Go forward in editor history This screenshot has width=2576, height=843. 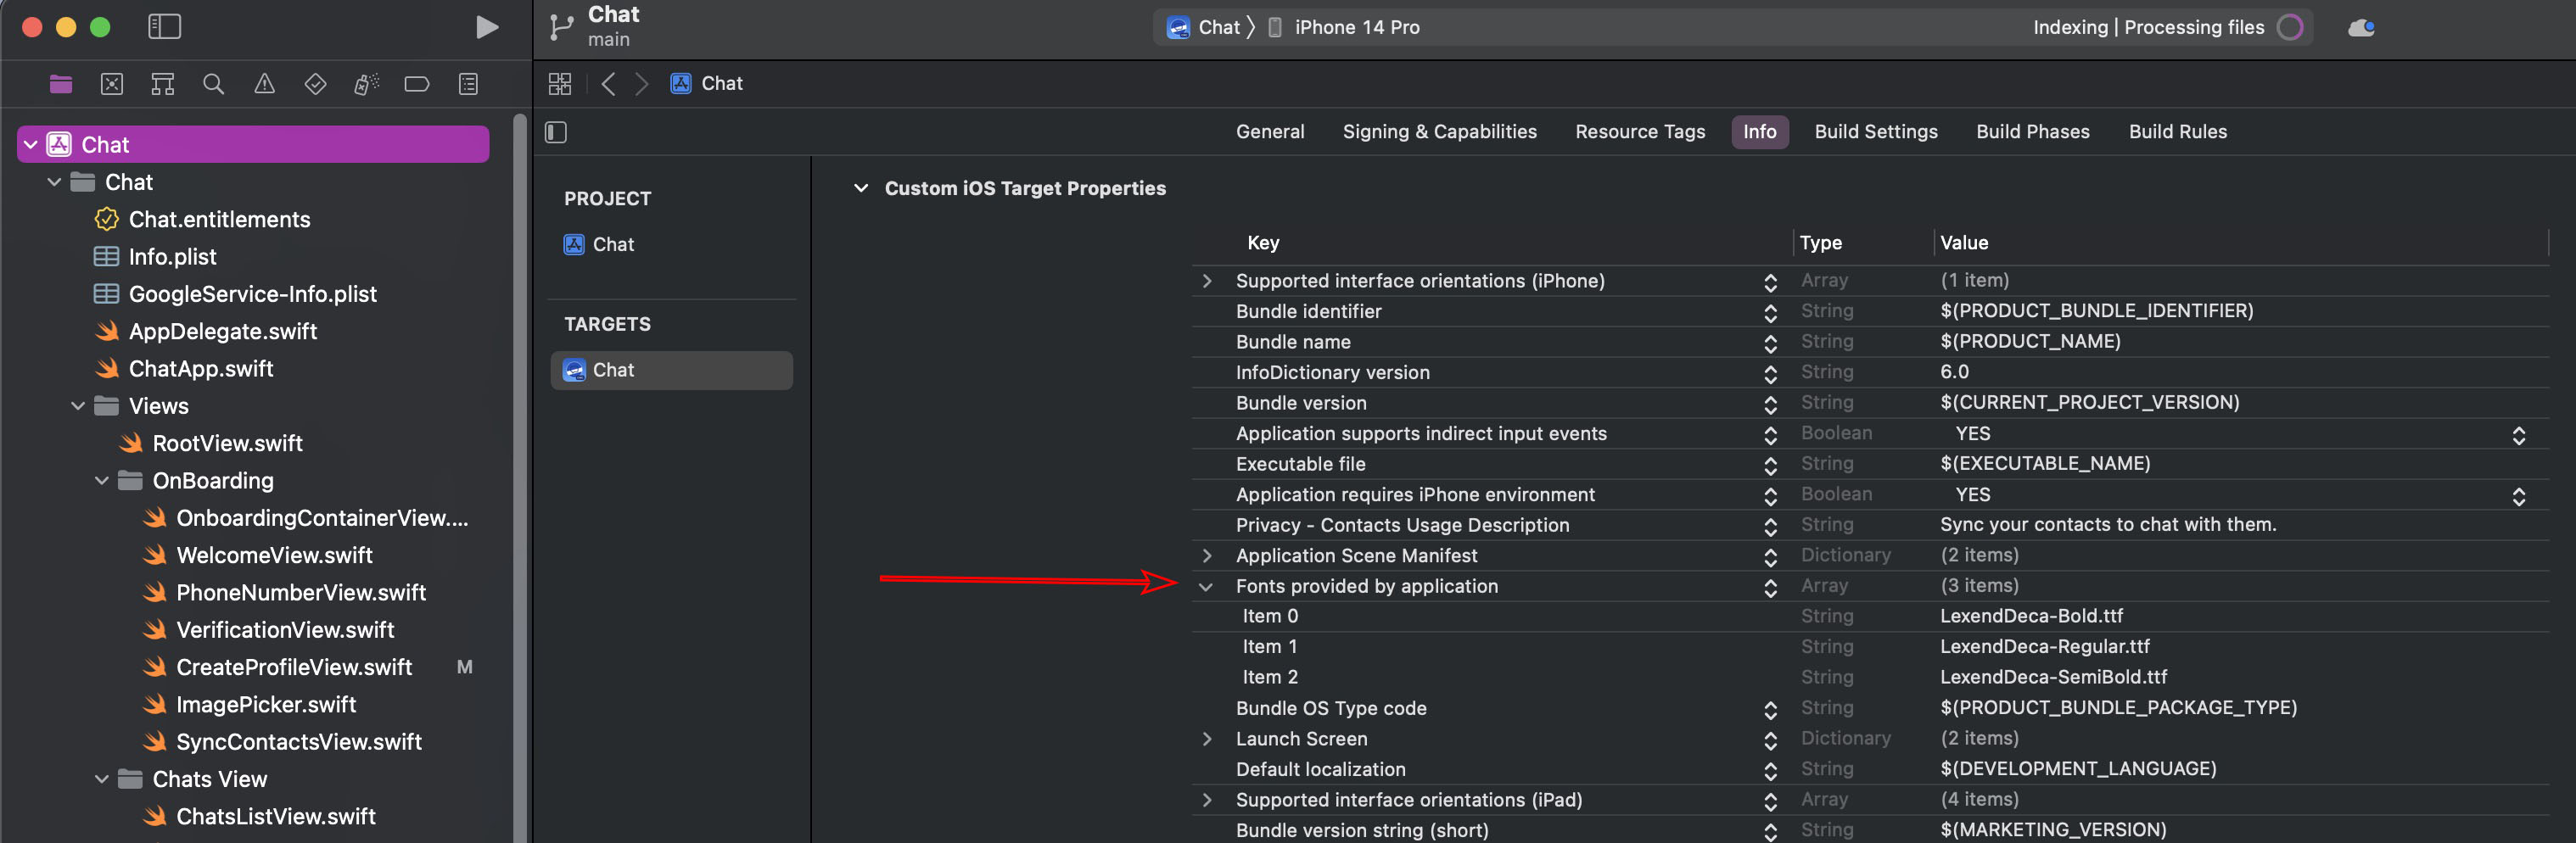point(642,84)
